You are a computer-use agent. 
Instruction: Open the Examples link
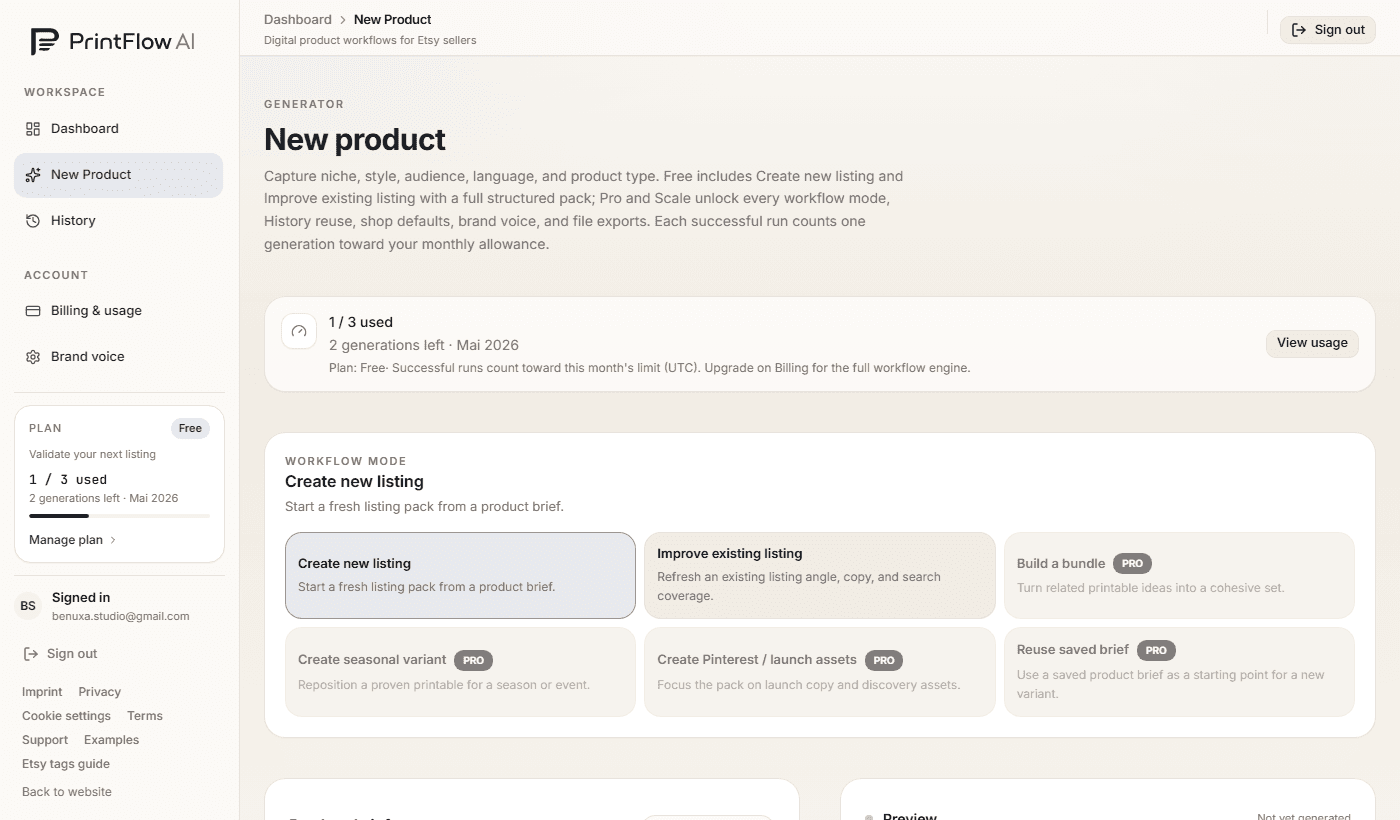click(111, 740)
